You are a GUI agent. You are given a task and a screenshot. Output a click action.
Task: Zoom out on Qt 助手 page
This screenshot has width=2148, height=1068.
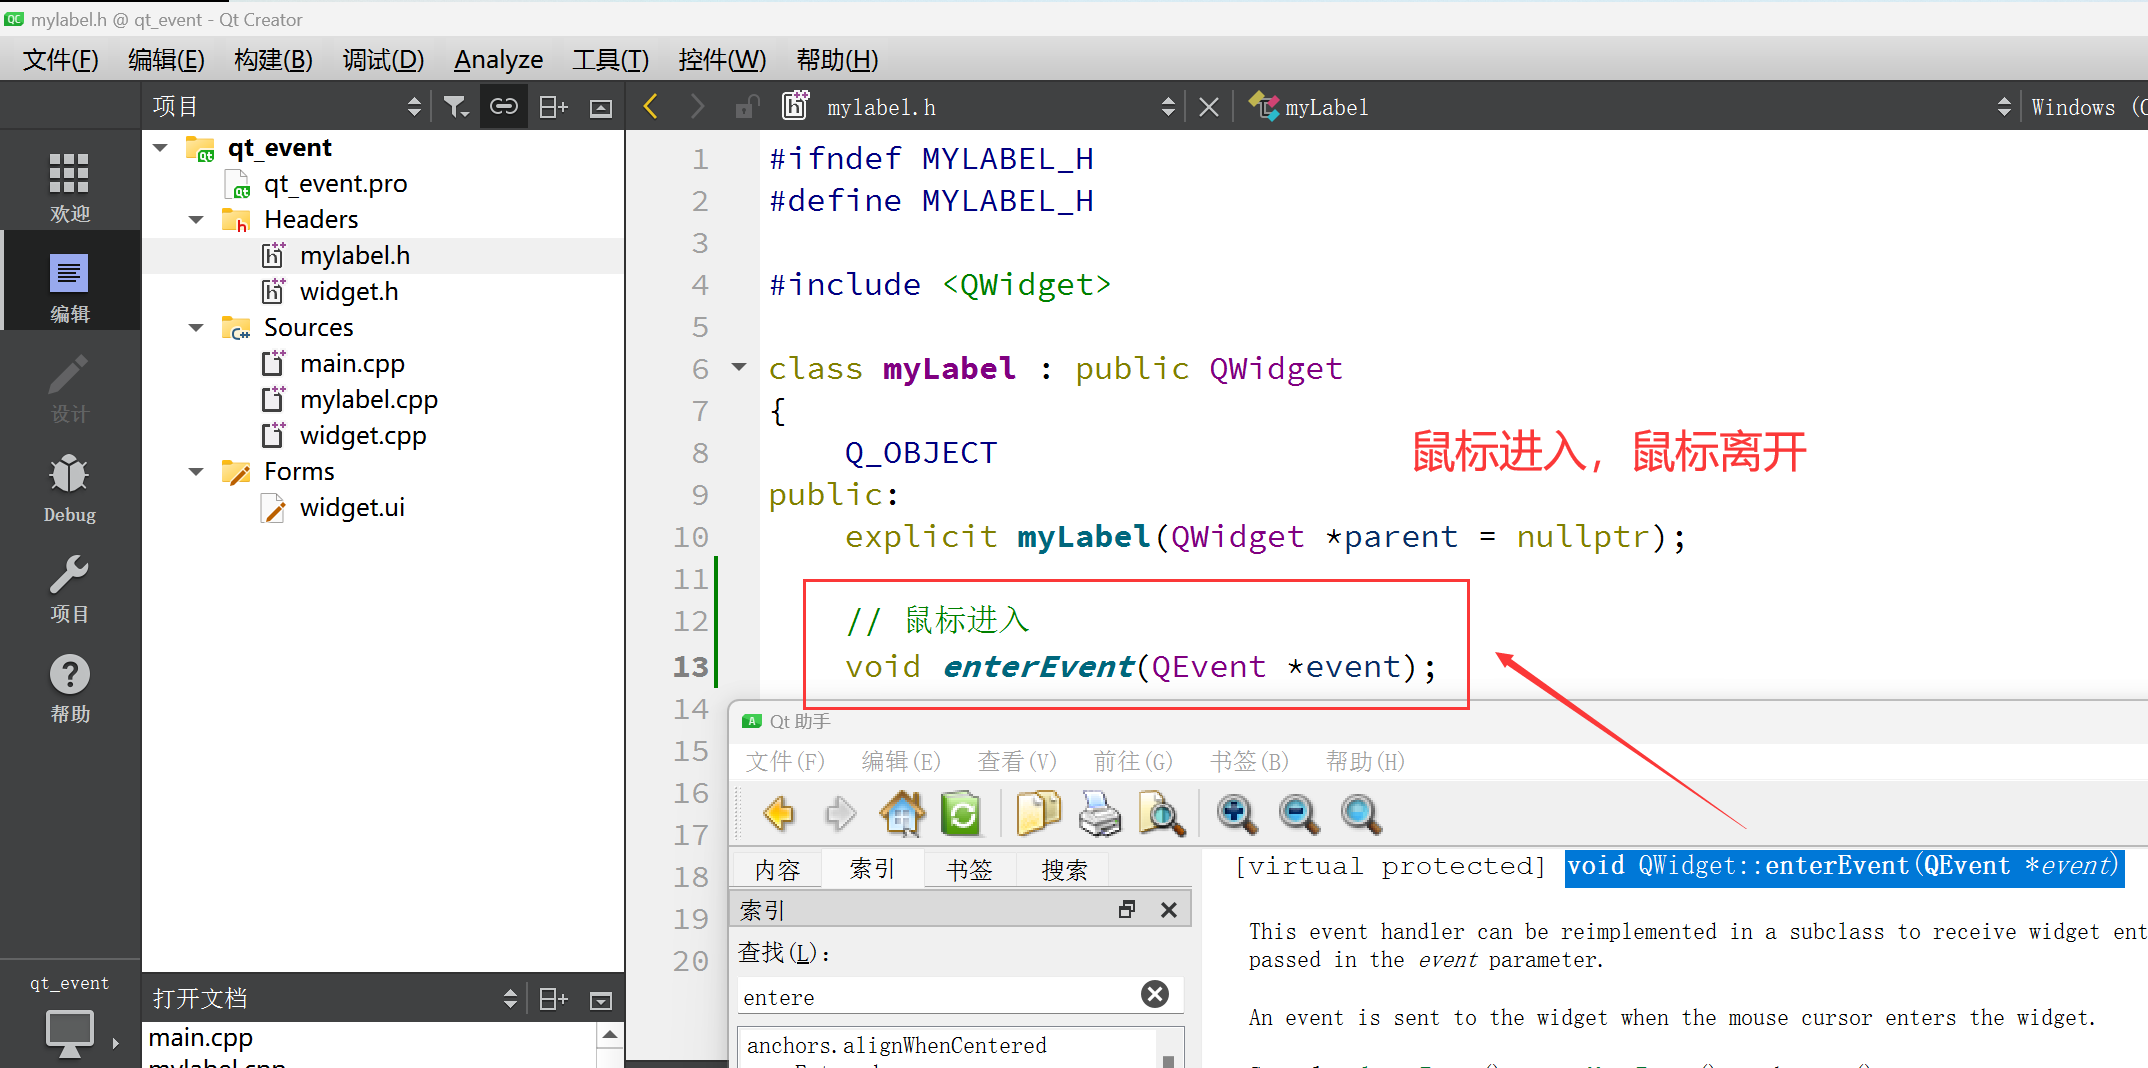pos(1299,814)
